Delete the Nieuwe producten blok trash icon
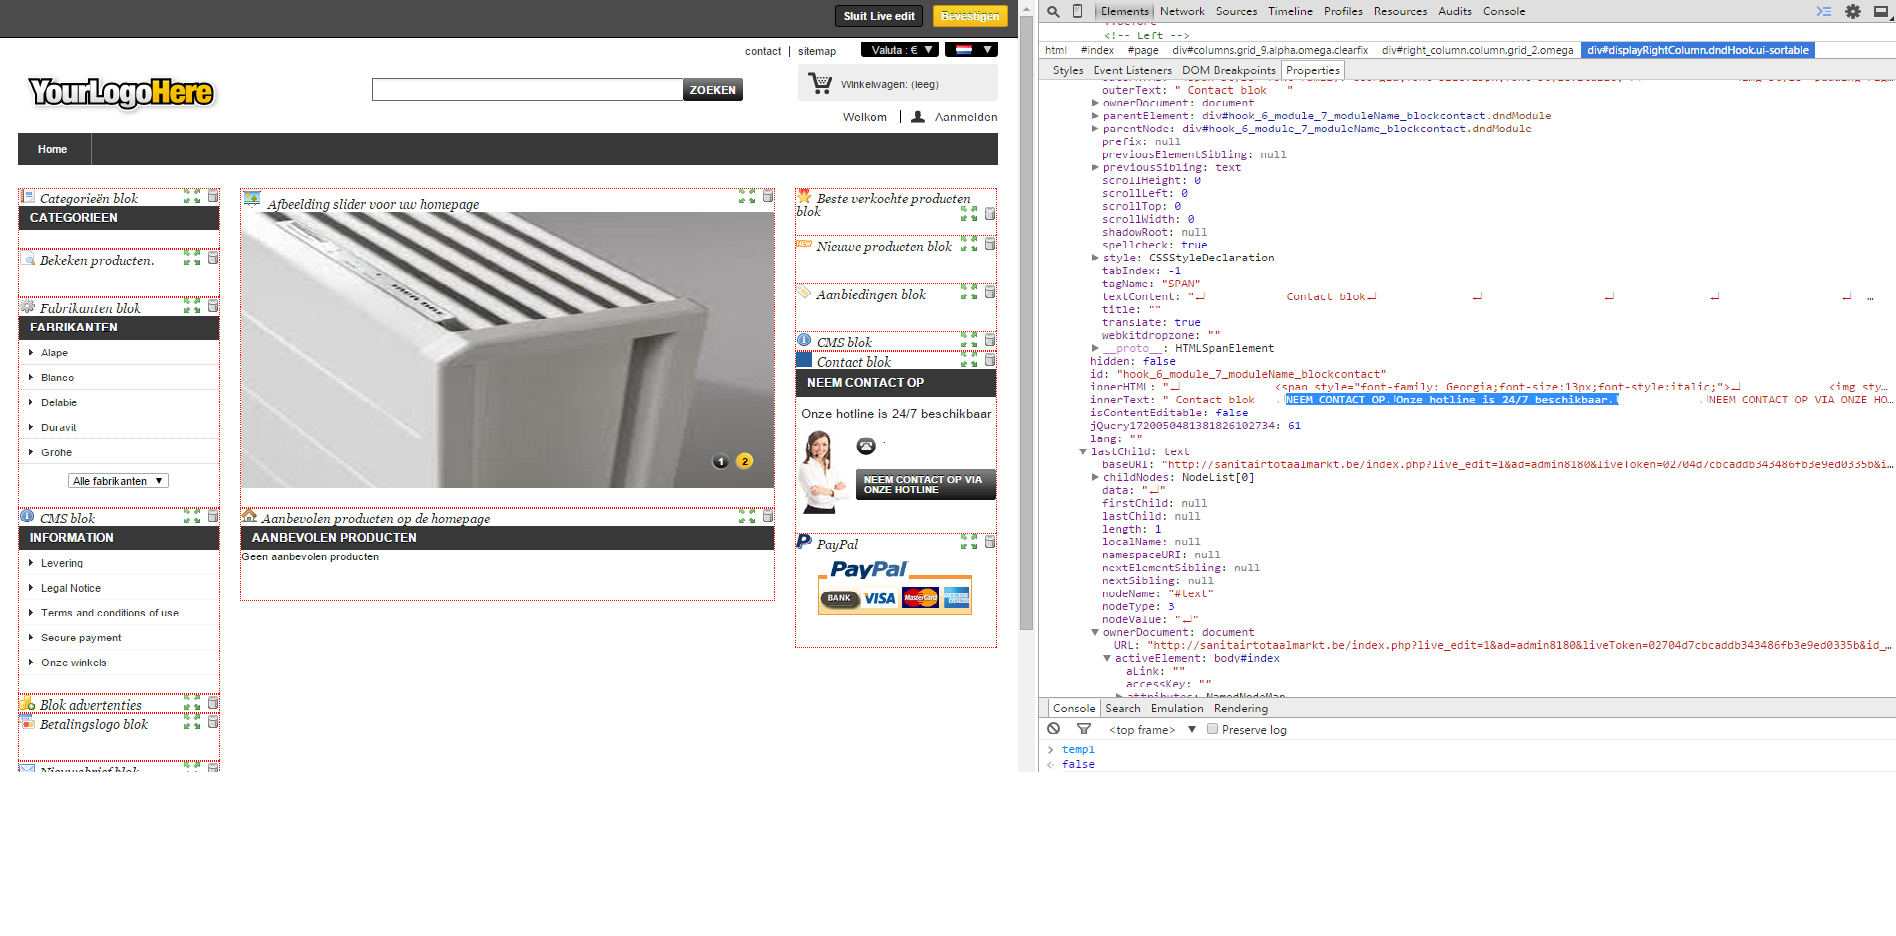 coord(990,244)
